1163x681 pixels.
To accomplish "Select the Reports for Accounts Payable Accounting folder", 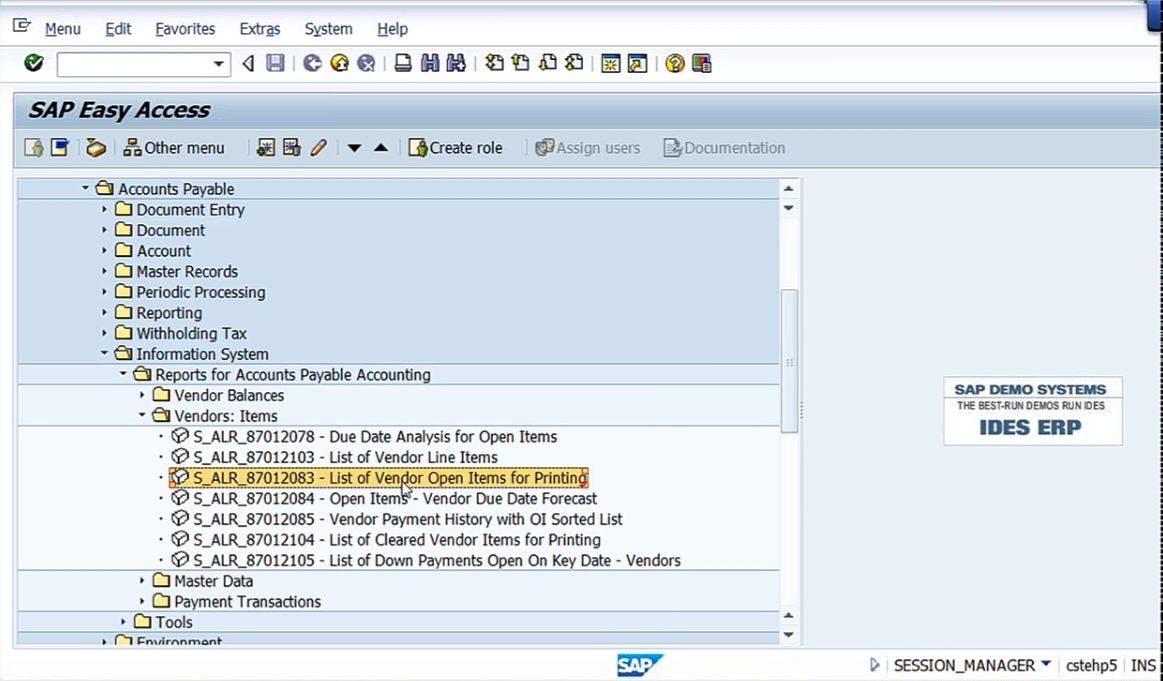I will (292, 375).
